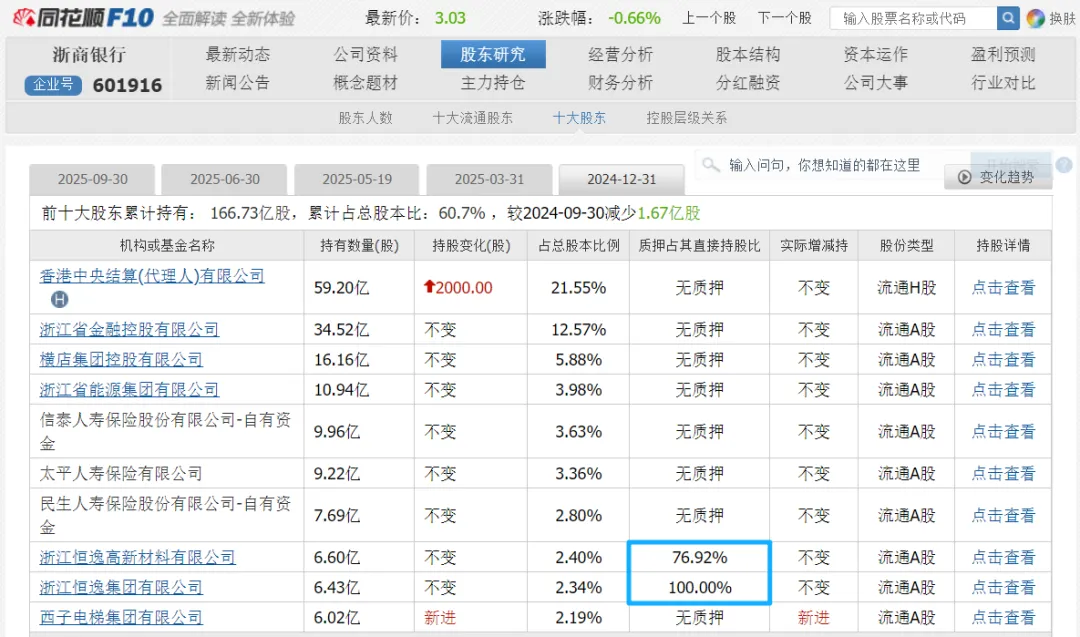Open 香港中央结算(代理人)有限公司 link
Image resolution: width=1080 pixels, height=637 pixels.
[x=152, y=276]
